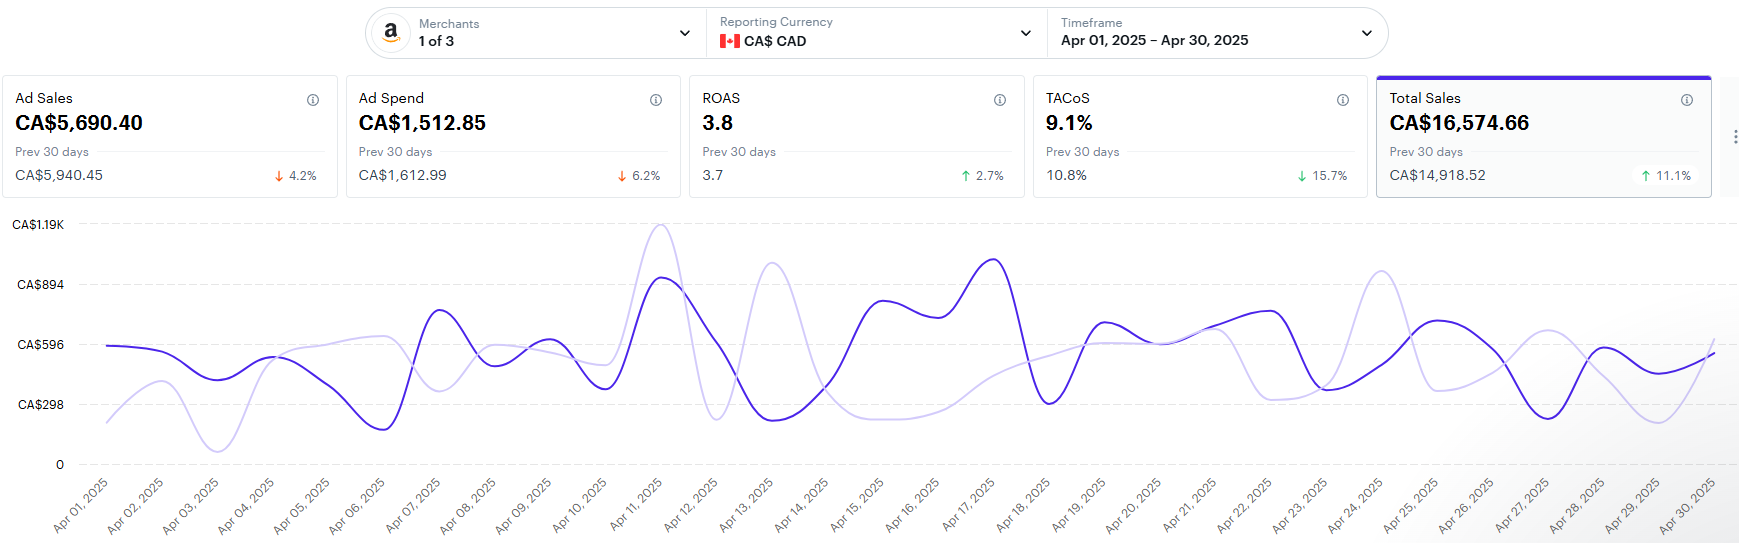Click the Apr 17, 2025 axis label
Viewport: 1739px width, 543px height.
[x=969, y=504]
